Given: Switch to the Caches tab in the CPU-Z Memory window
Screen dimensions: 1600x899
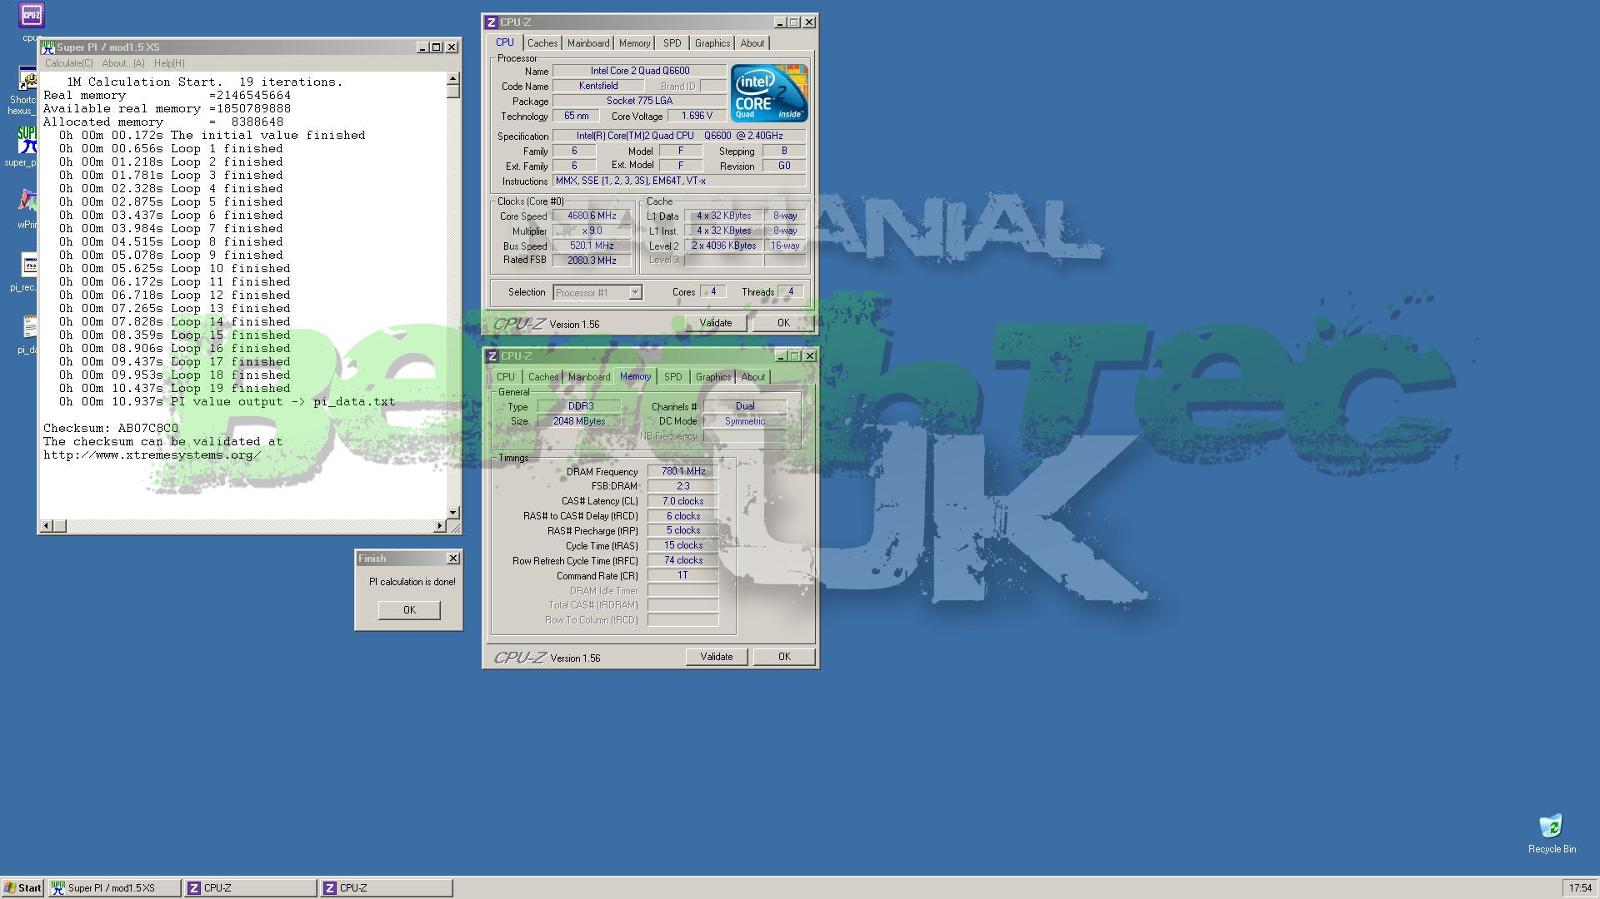Looking at the screenshot, I should click(543, 377).
